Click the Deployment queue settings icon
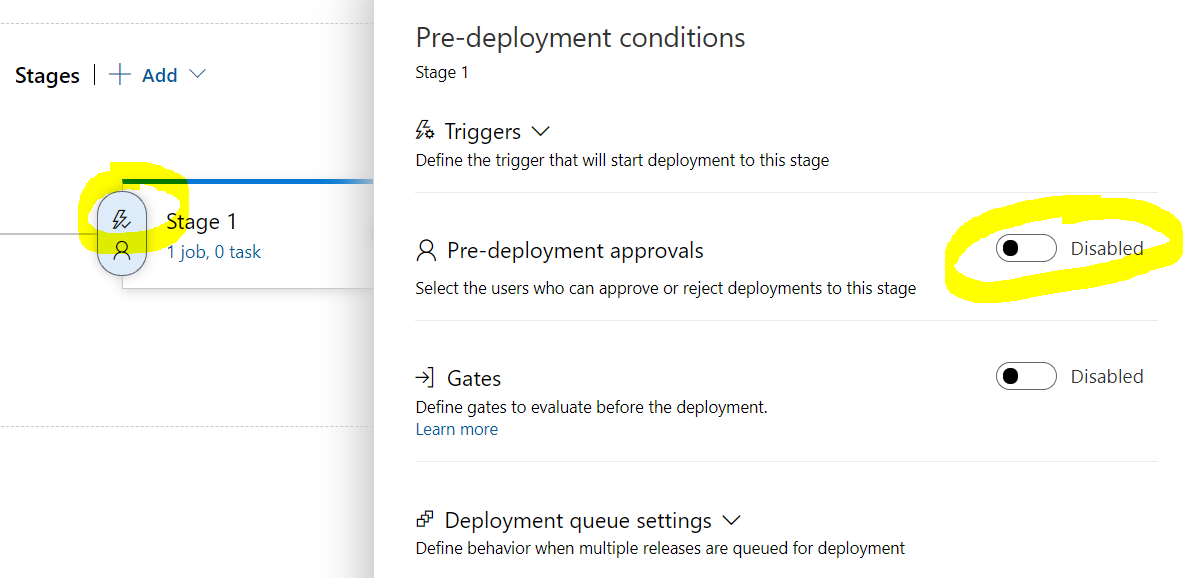 pyautogui.click(x=425, y=519)
